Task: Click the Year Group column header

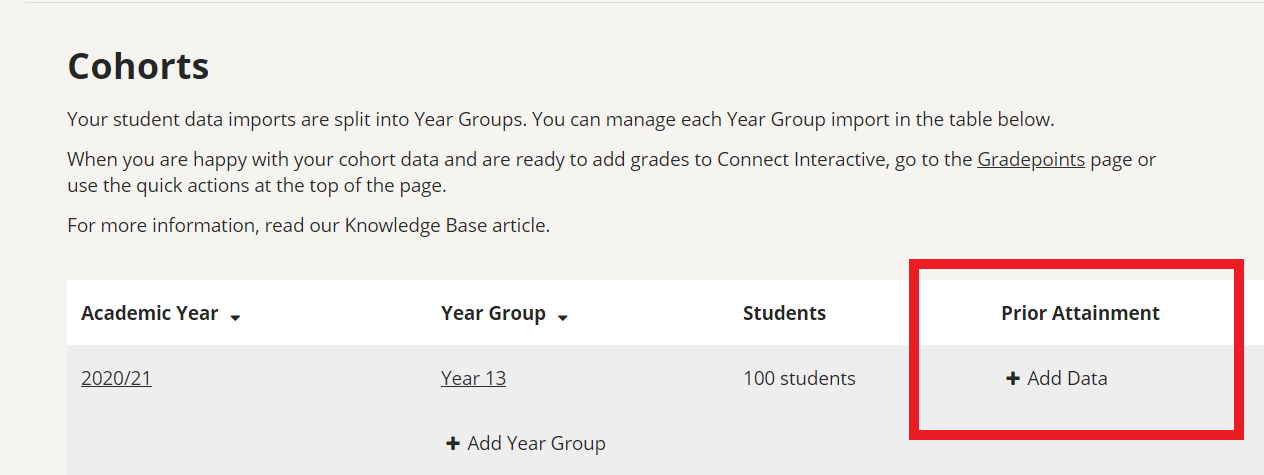Action: click(493, 313)
